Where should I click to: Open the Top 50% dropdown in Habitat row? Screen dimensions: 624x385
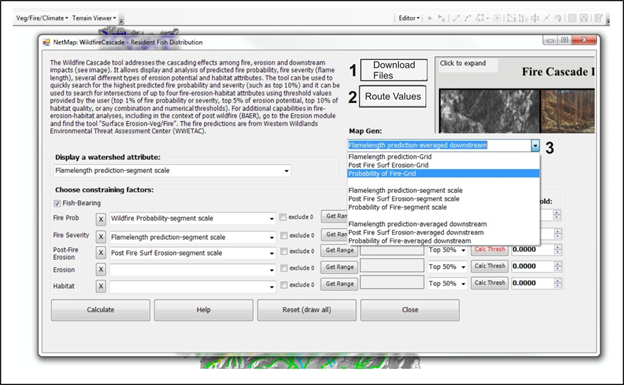pyautogui.click(x=463, y=284)
